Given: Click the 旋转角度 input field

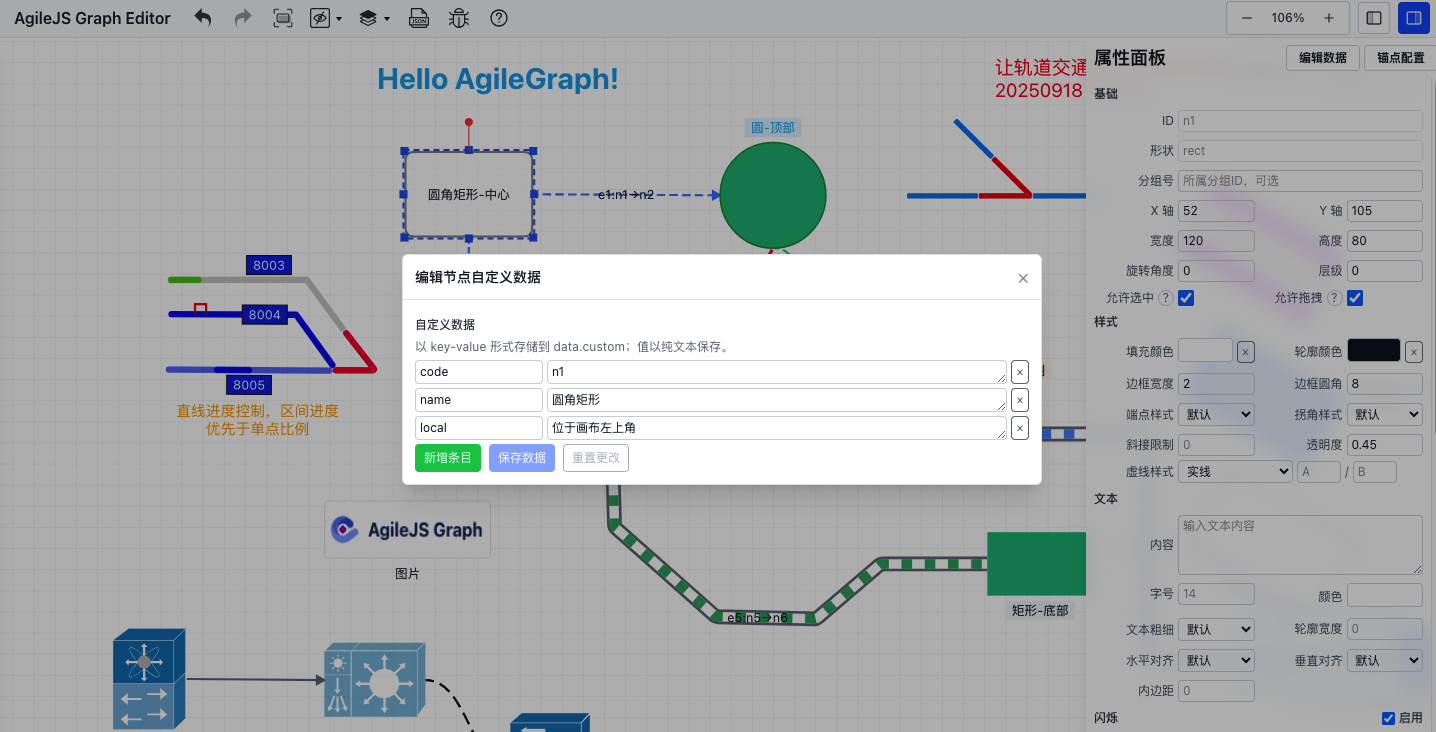Looking at the screenshot, I should (1216, 271).
